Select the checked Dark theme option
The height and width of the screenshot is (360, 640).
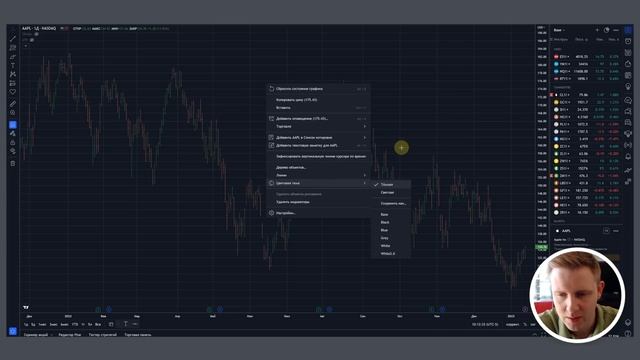coord(391,184)
